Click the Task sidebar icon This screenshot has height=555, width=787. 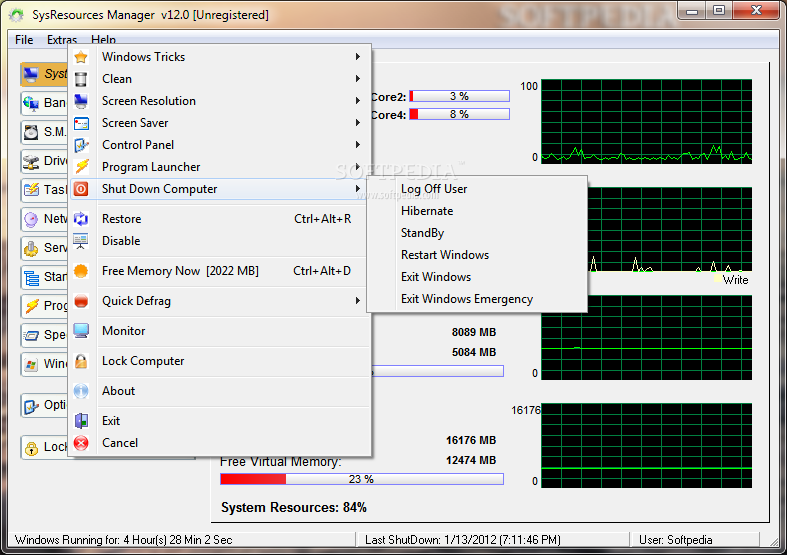(31, 190)
